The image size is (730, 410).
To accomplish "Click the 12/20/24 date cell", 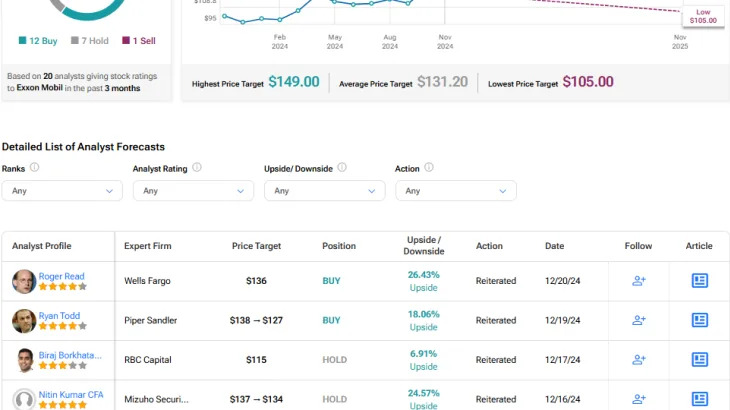I will pos(562,281).
